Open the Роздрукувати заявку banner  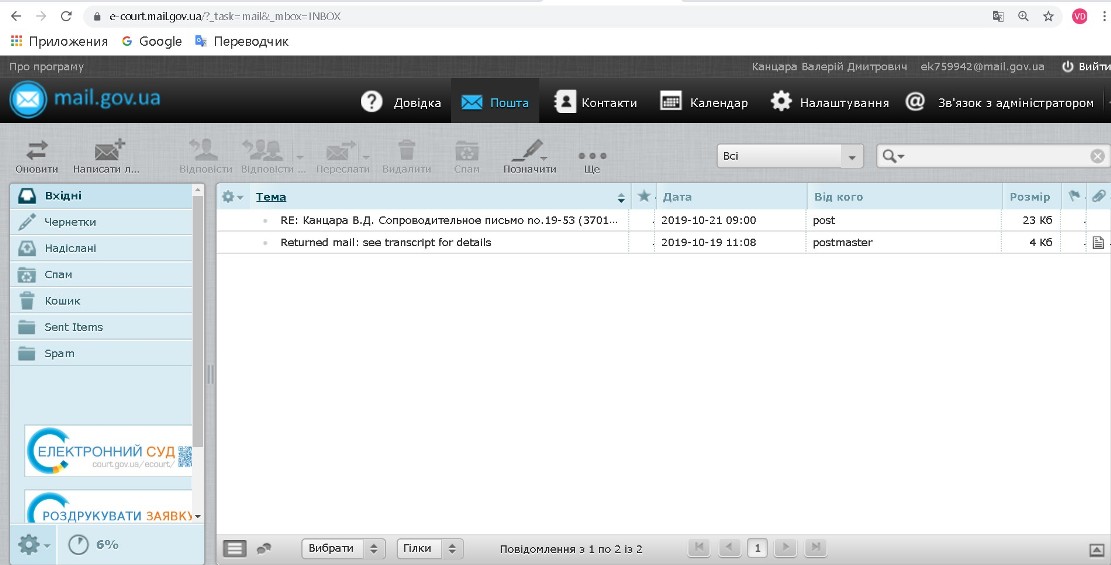[x=108, y=507]
